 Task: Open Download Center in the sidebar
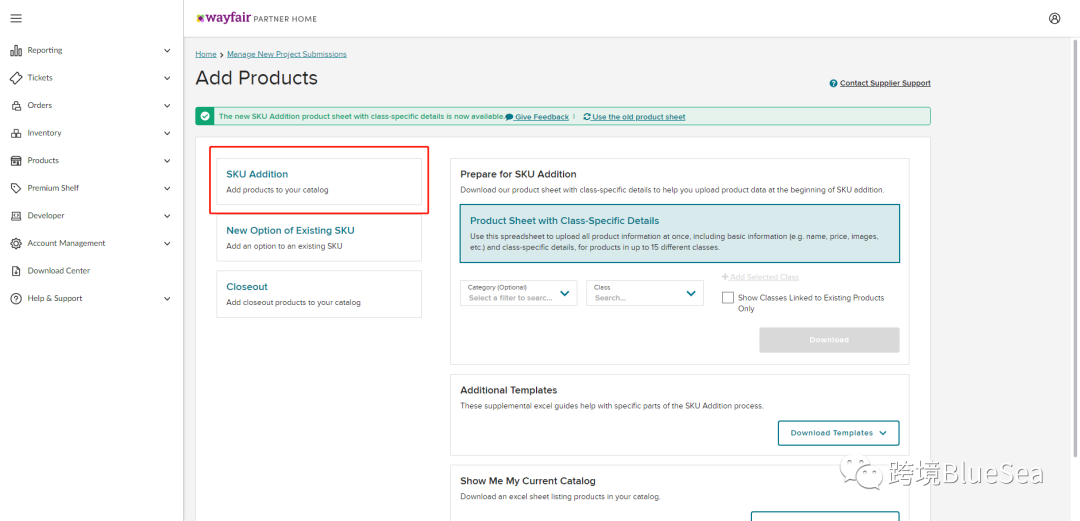pyautogui.click(x=59, y=271)
